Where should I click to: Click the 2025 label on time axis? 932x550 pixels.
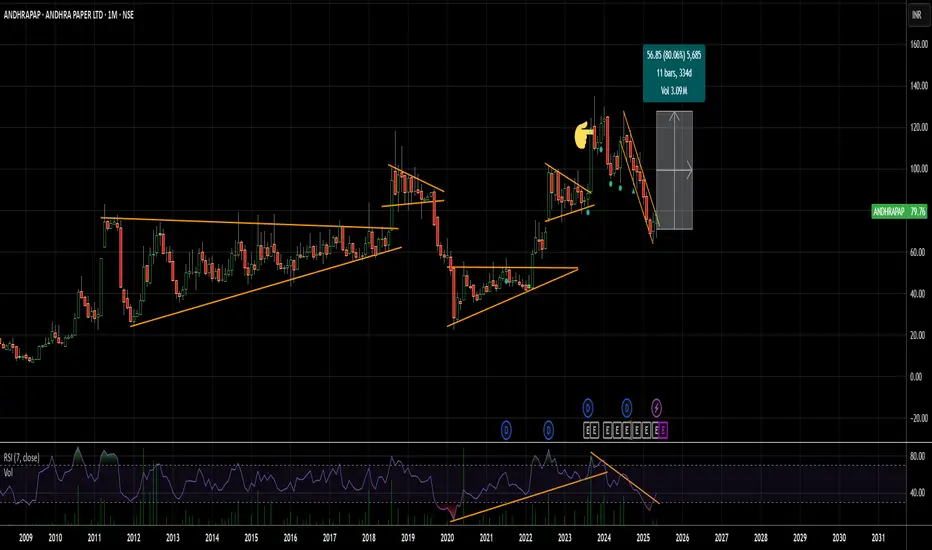point(643,538)
